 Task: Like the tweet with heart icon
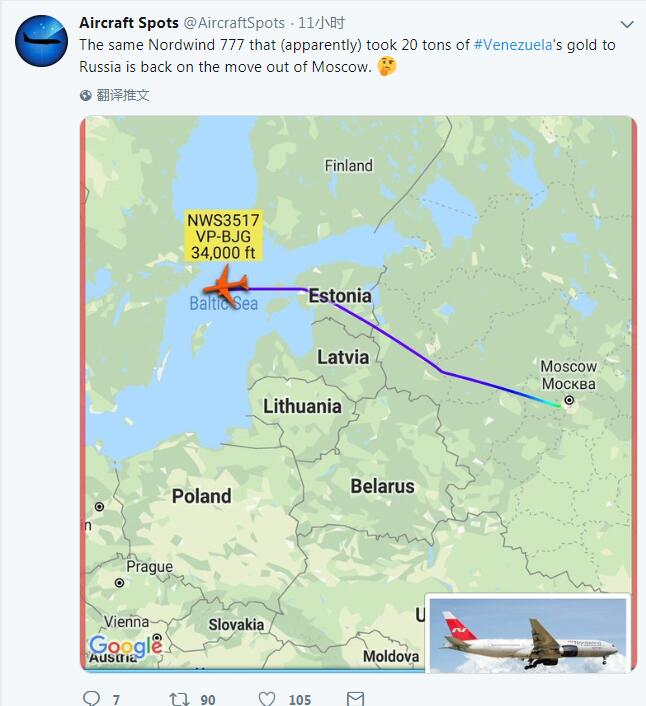pos(268,698)
